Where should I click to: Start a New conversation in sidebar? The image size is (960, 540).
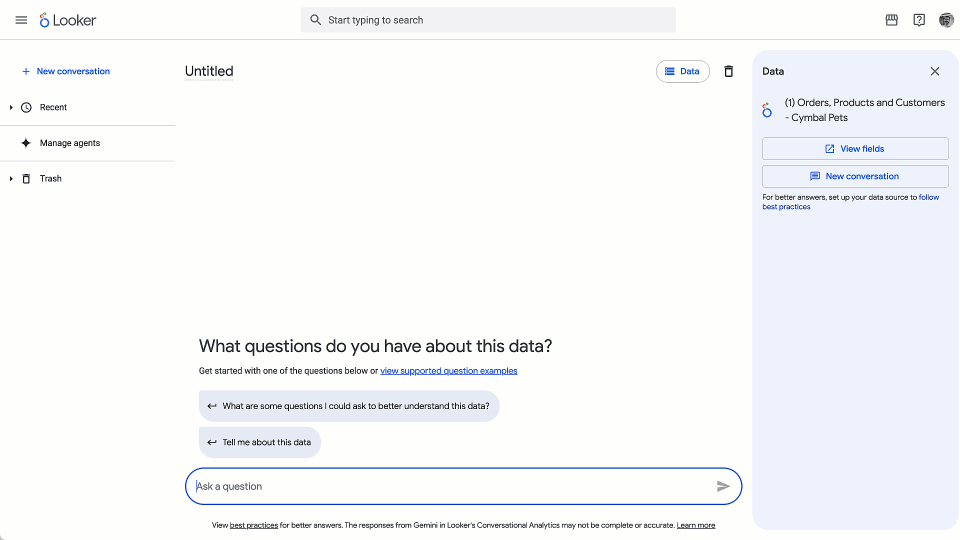click(72, 71)
